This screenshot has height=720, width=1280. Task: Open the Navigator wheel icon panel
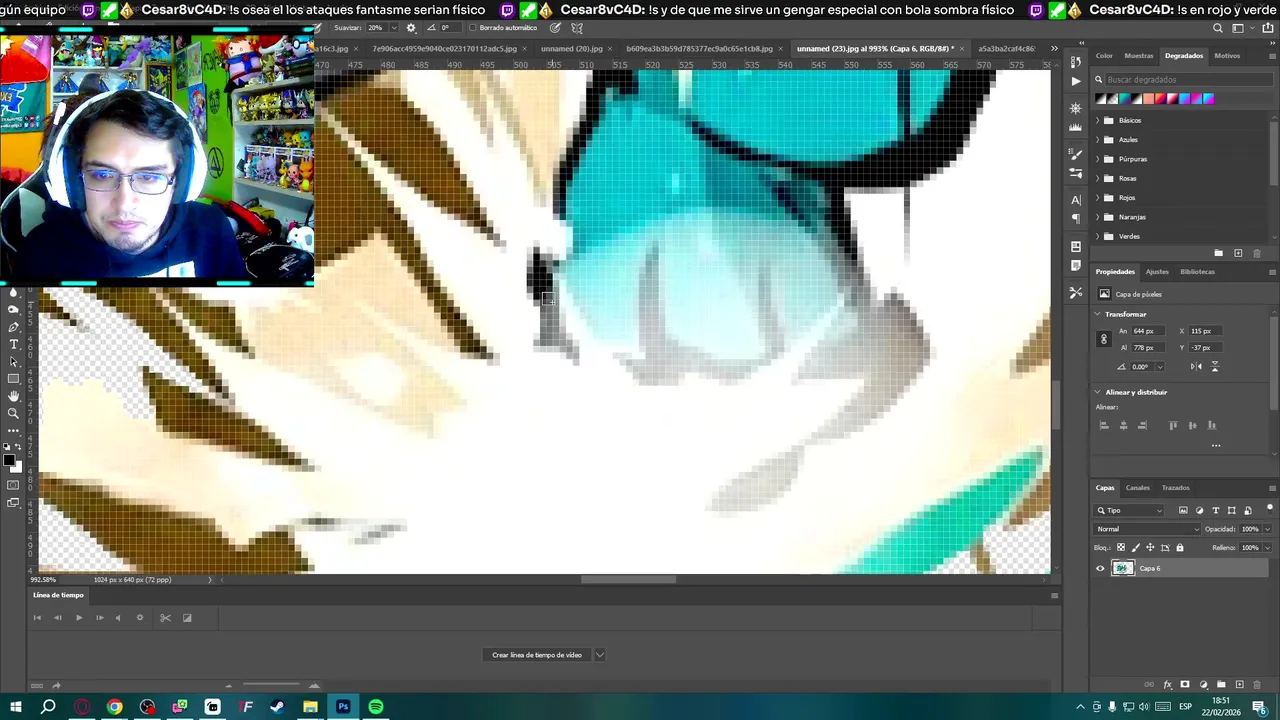click(1075, 108)
